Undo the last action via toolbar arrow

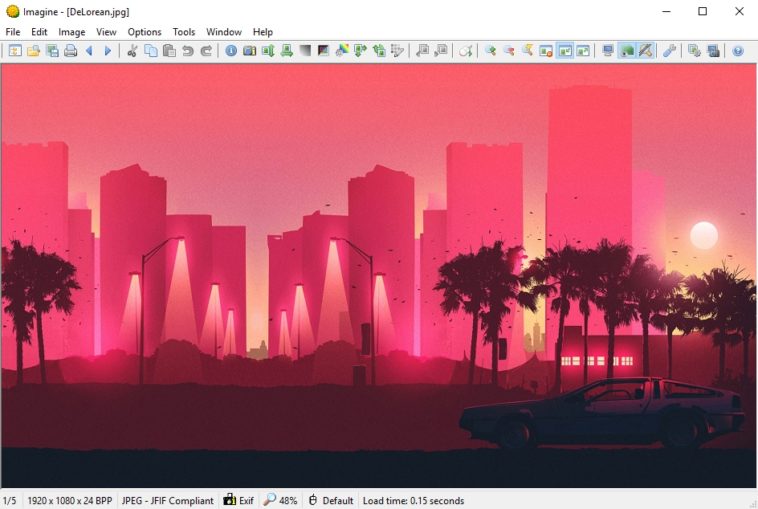click(188, 50)
